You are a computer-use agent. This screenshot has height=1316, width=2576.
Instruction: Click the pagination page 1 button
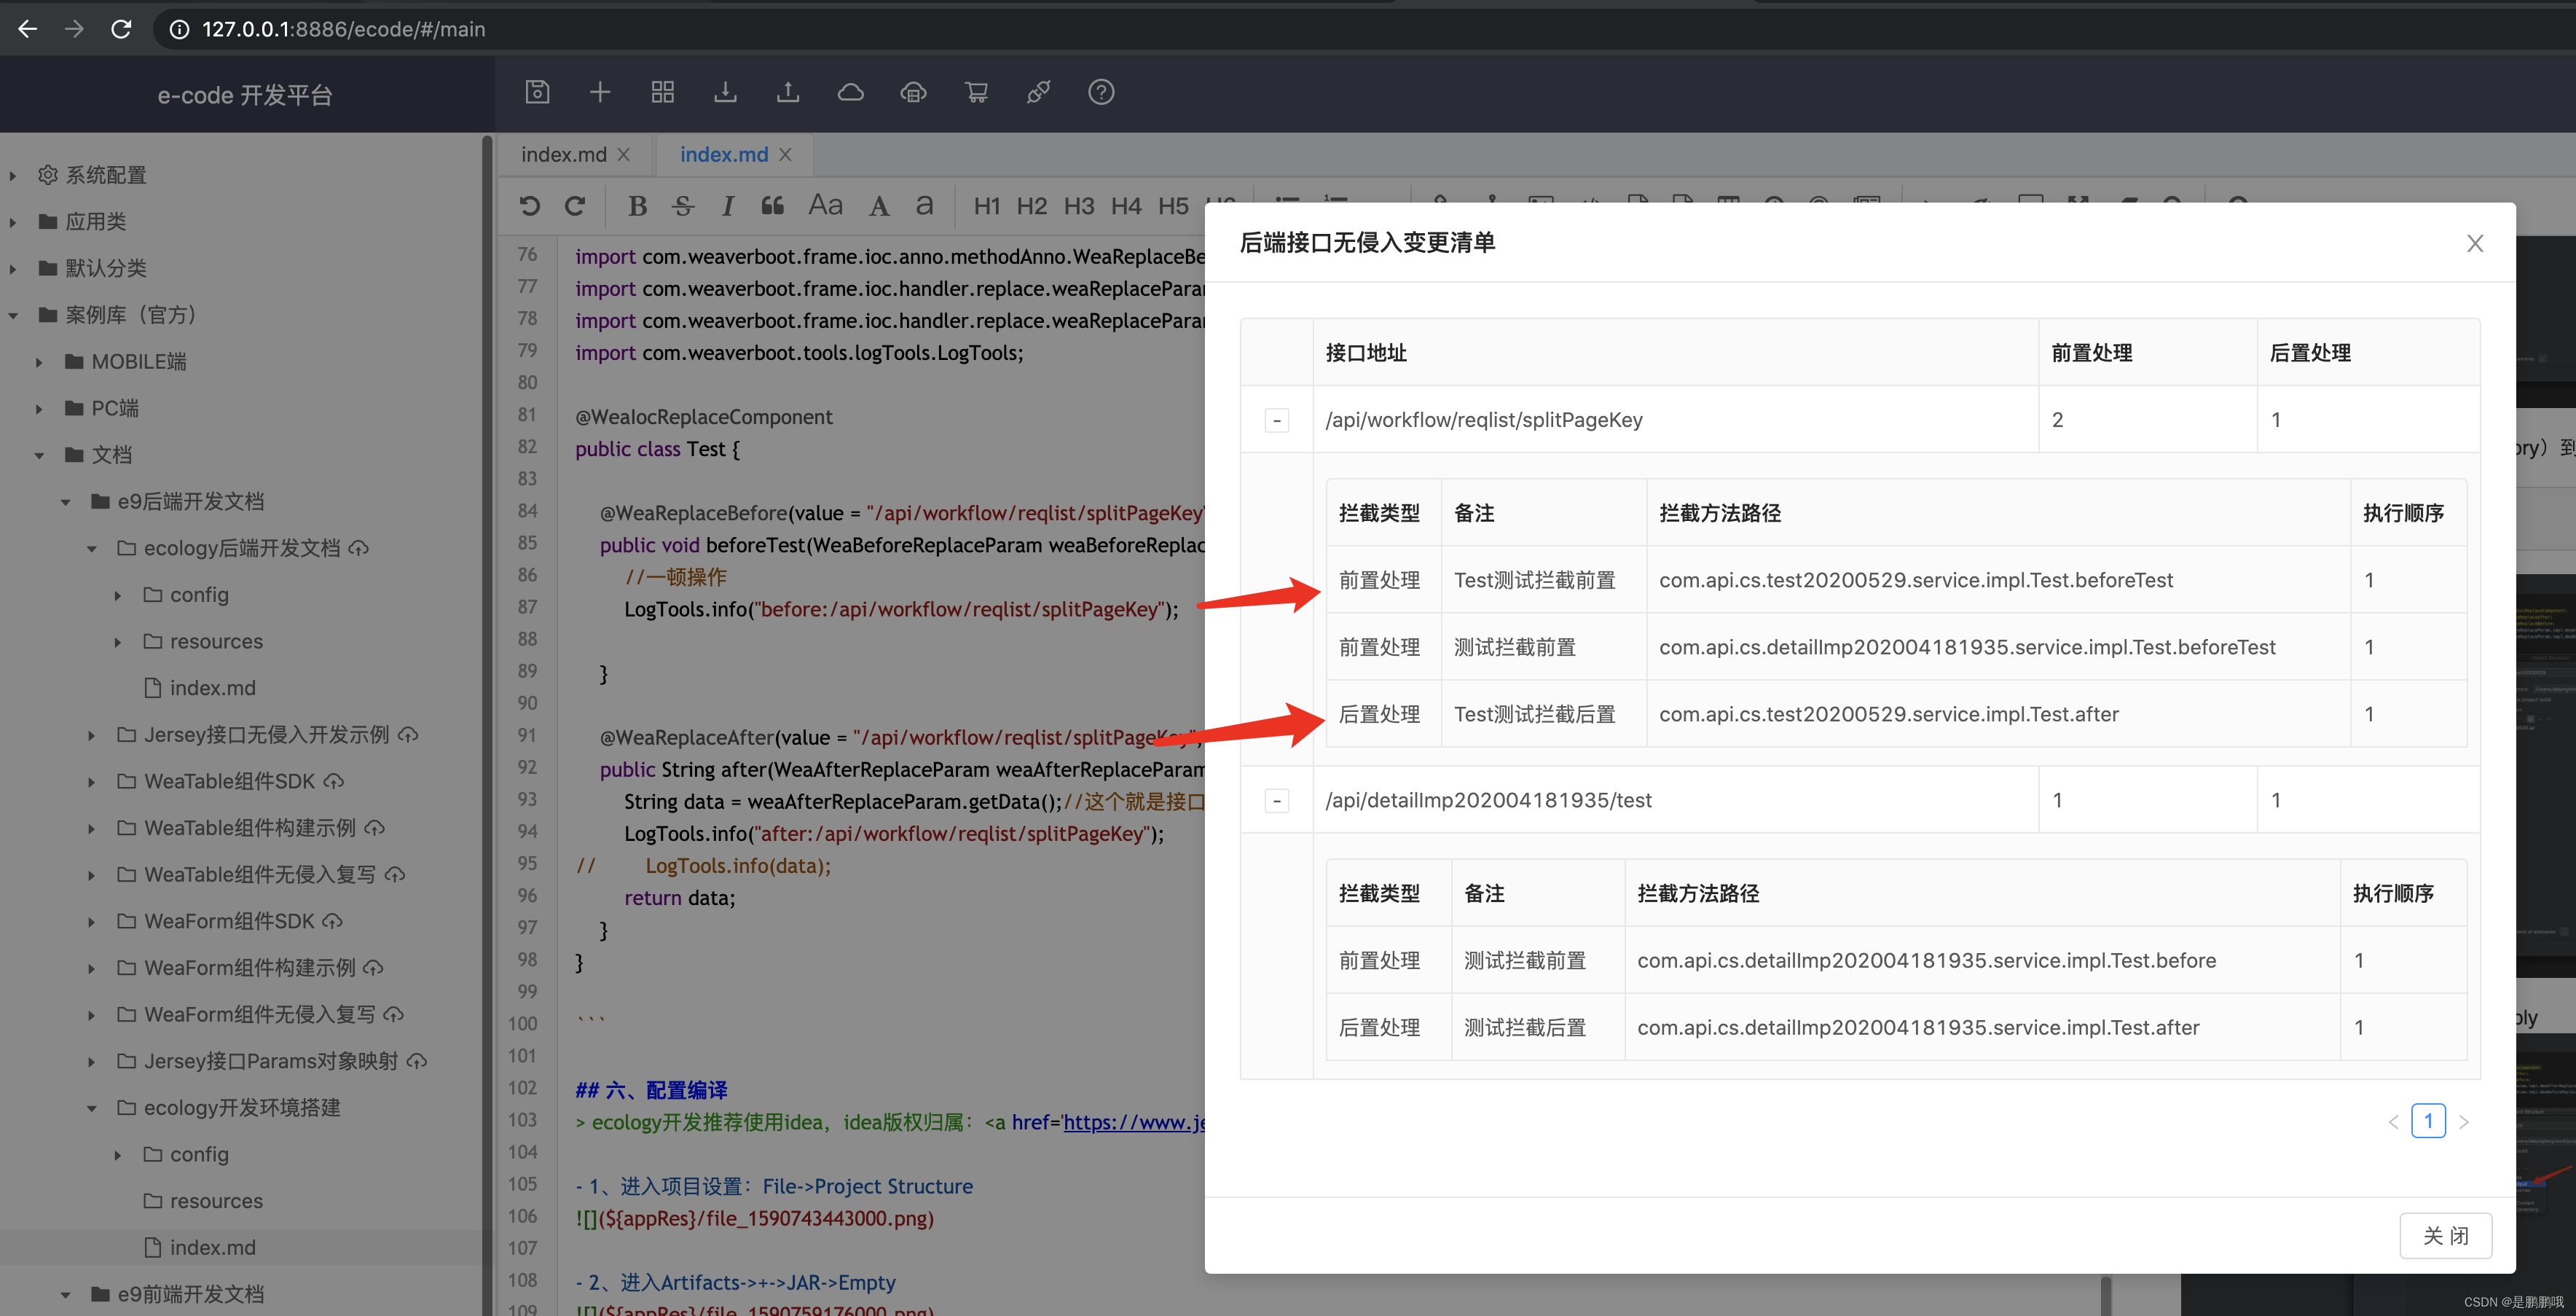[2428, 1121]
